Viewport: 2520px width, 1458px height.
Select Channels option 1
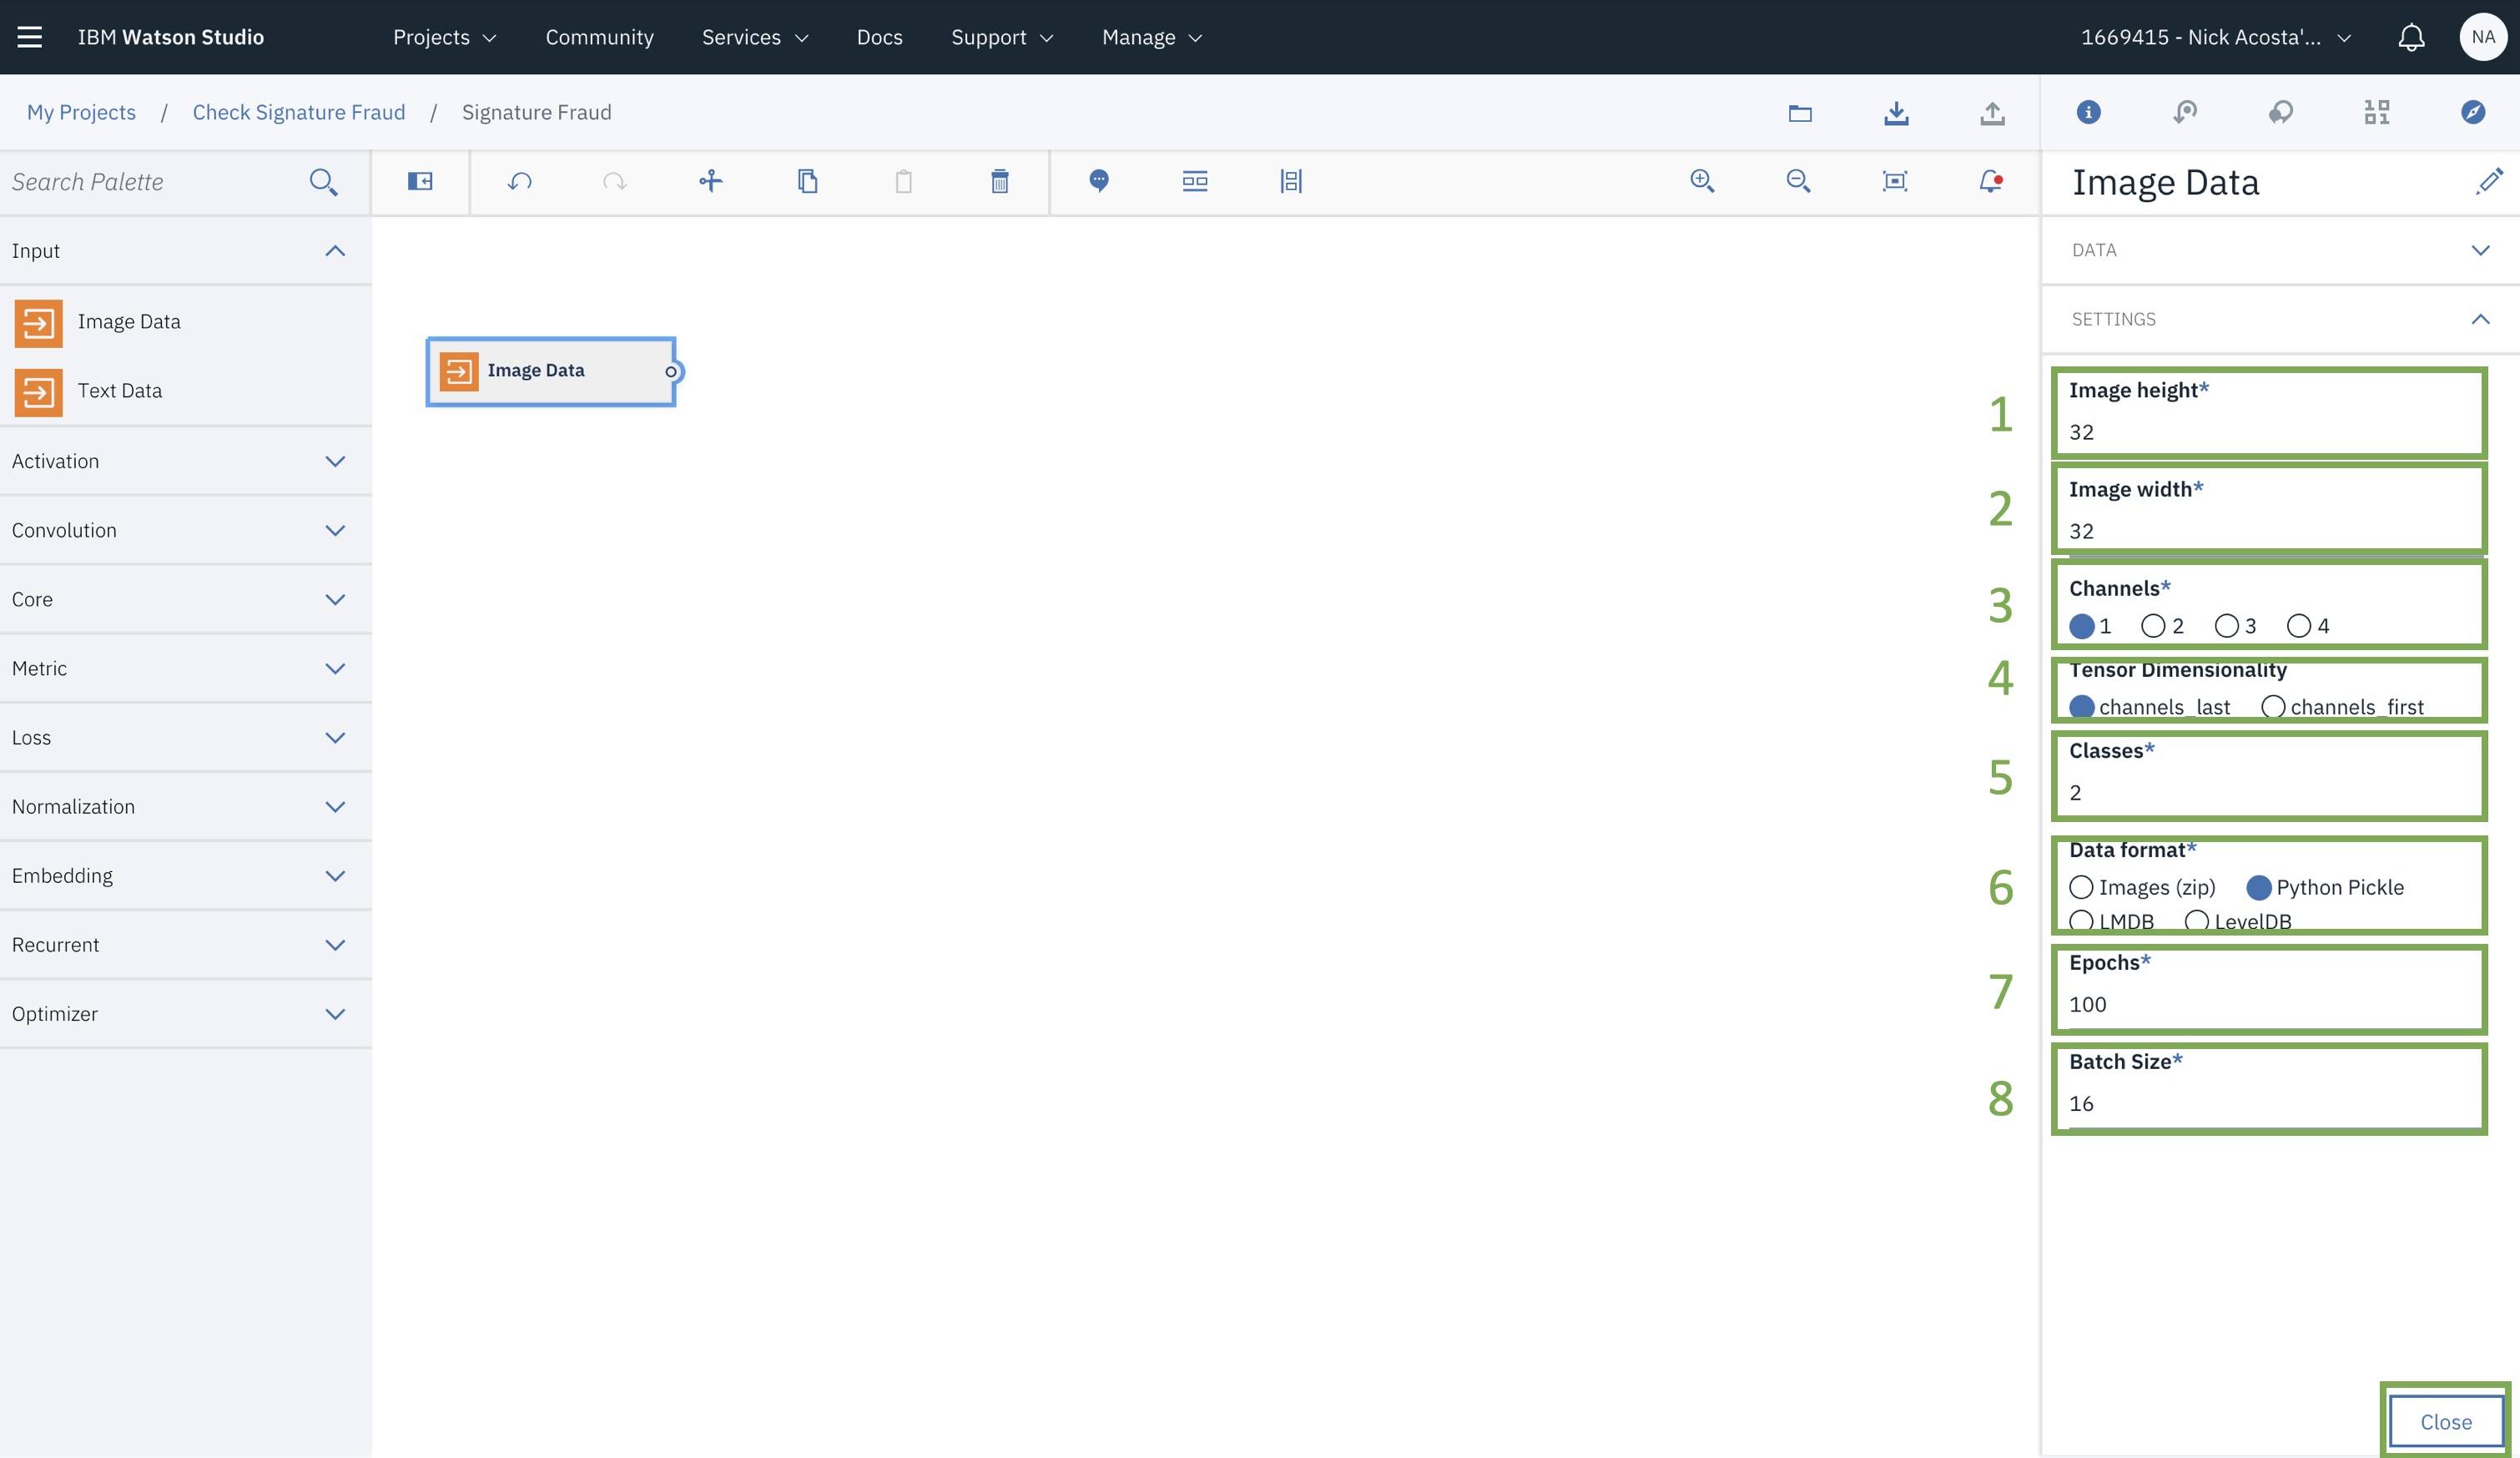click(2082, 626)
